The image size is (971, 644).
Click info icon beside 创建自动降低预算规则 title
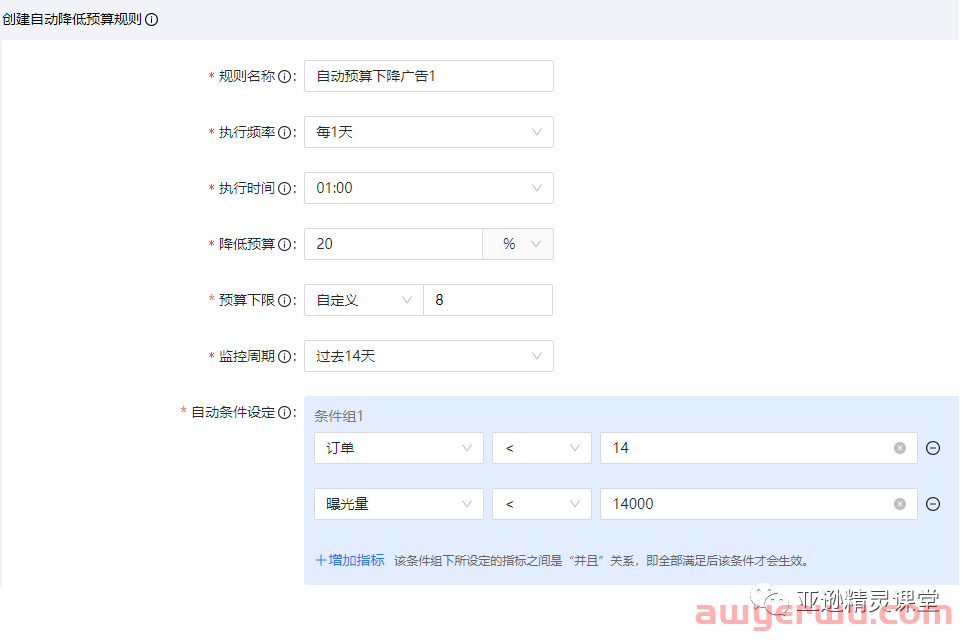coord(152,20)
